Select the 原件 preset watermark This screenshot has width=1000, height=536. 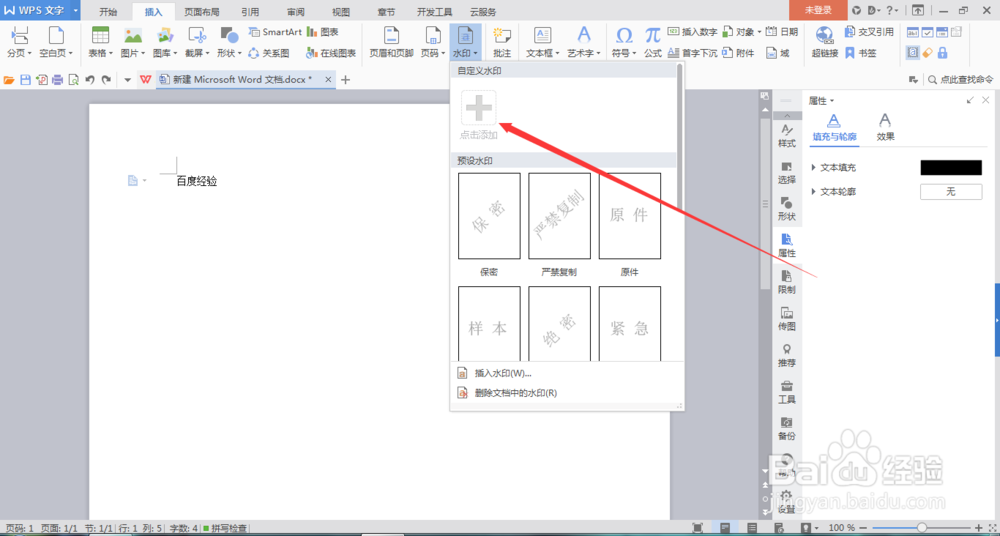click(x=629, y=216)
